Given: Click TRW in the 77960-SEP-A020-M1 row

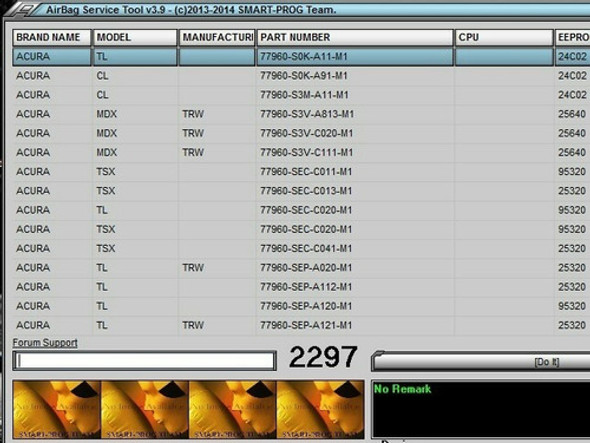Looking at the screenshot, I should click(x=193, y=268).
